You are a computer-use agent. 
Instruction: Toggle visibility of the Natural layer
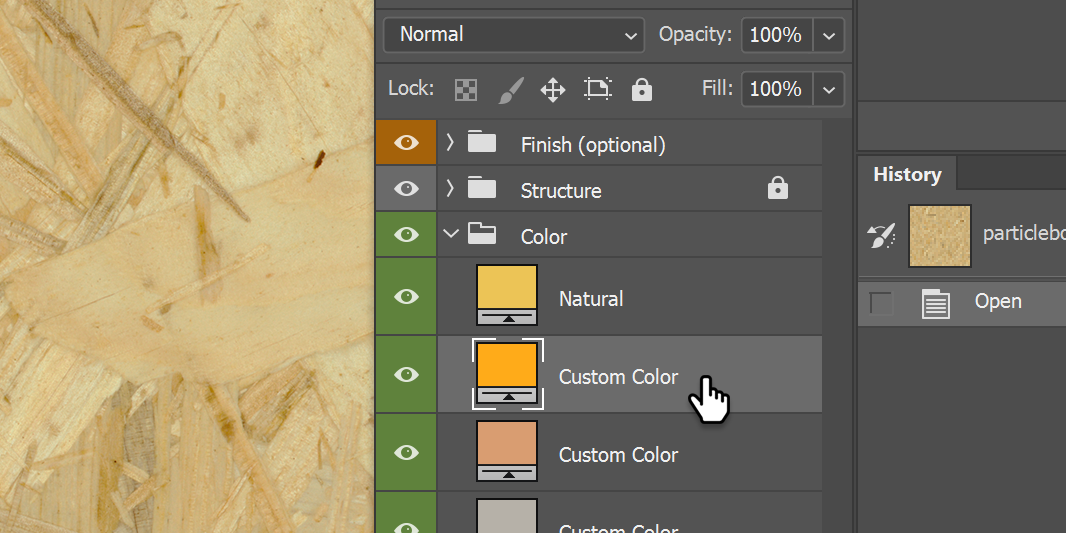point(407,296)
